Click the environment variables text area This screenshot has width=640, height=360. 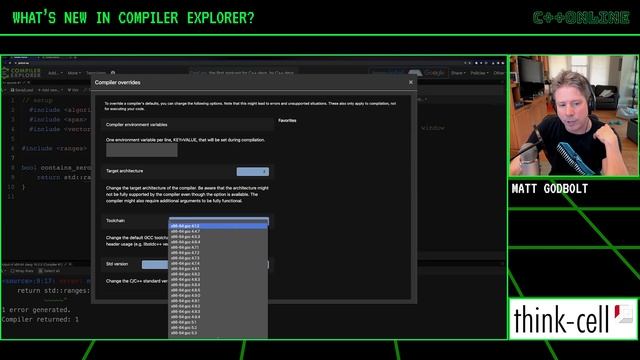coord(142,150)
